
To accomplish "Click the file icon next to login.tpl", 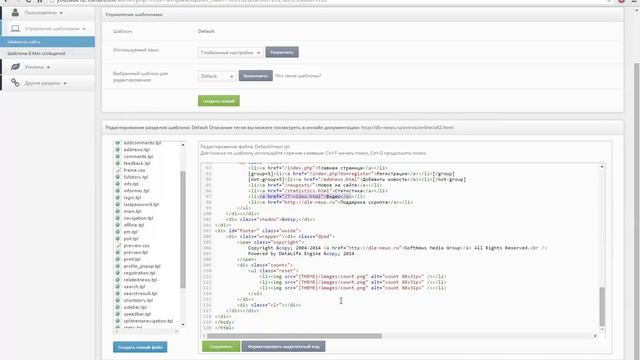I will coord(118,198).
